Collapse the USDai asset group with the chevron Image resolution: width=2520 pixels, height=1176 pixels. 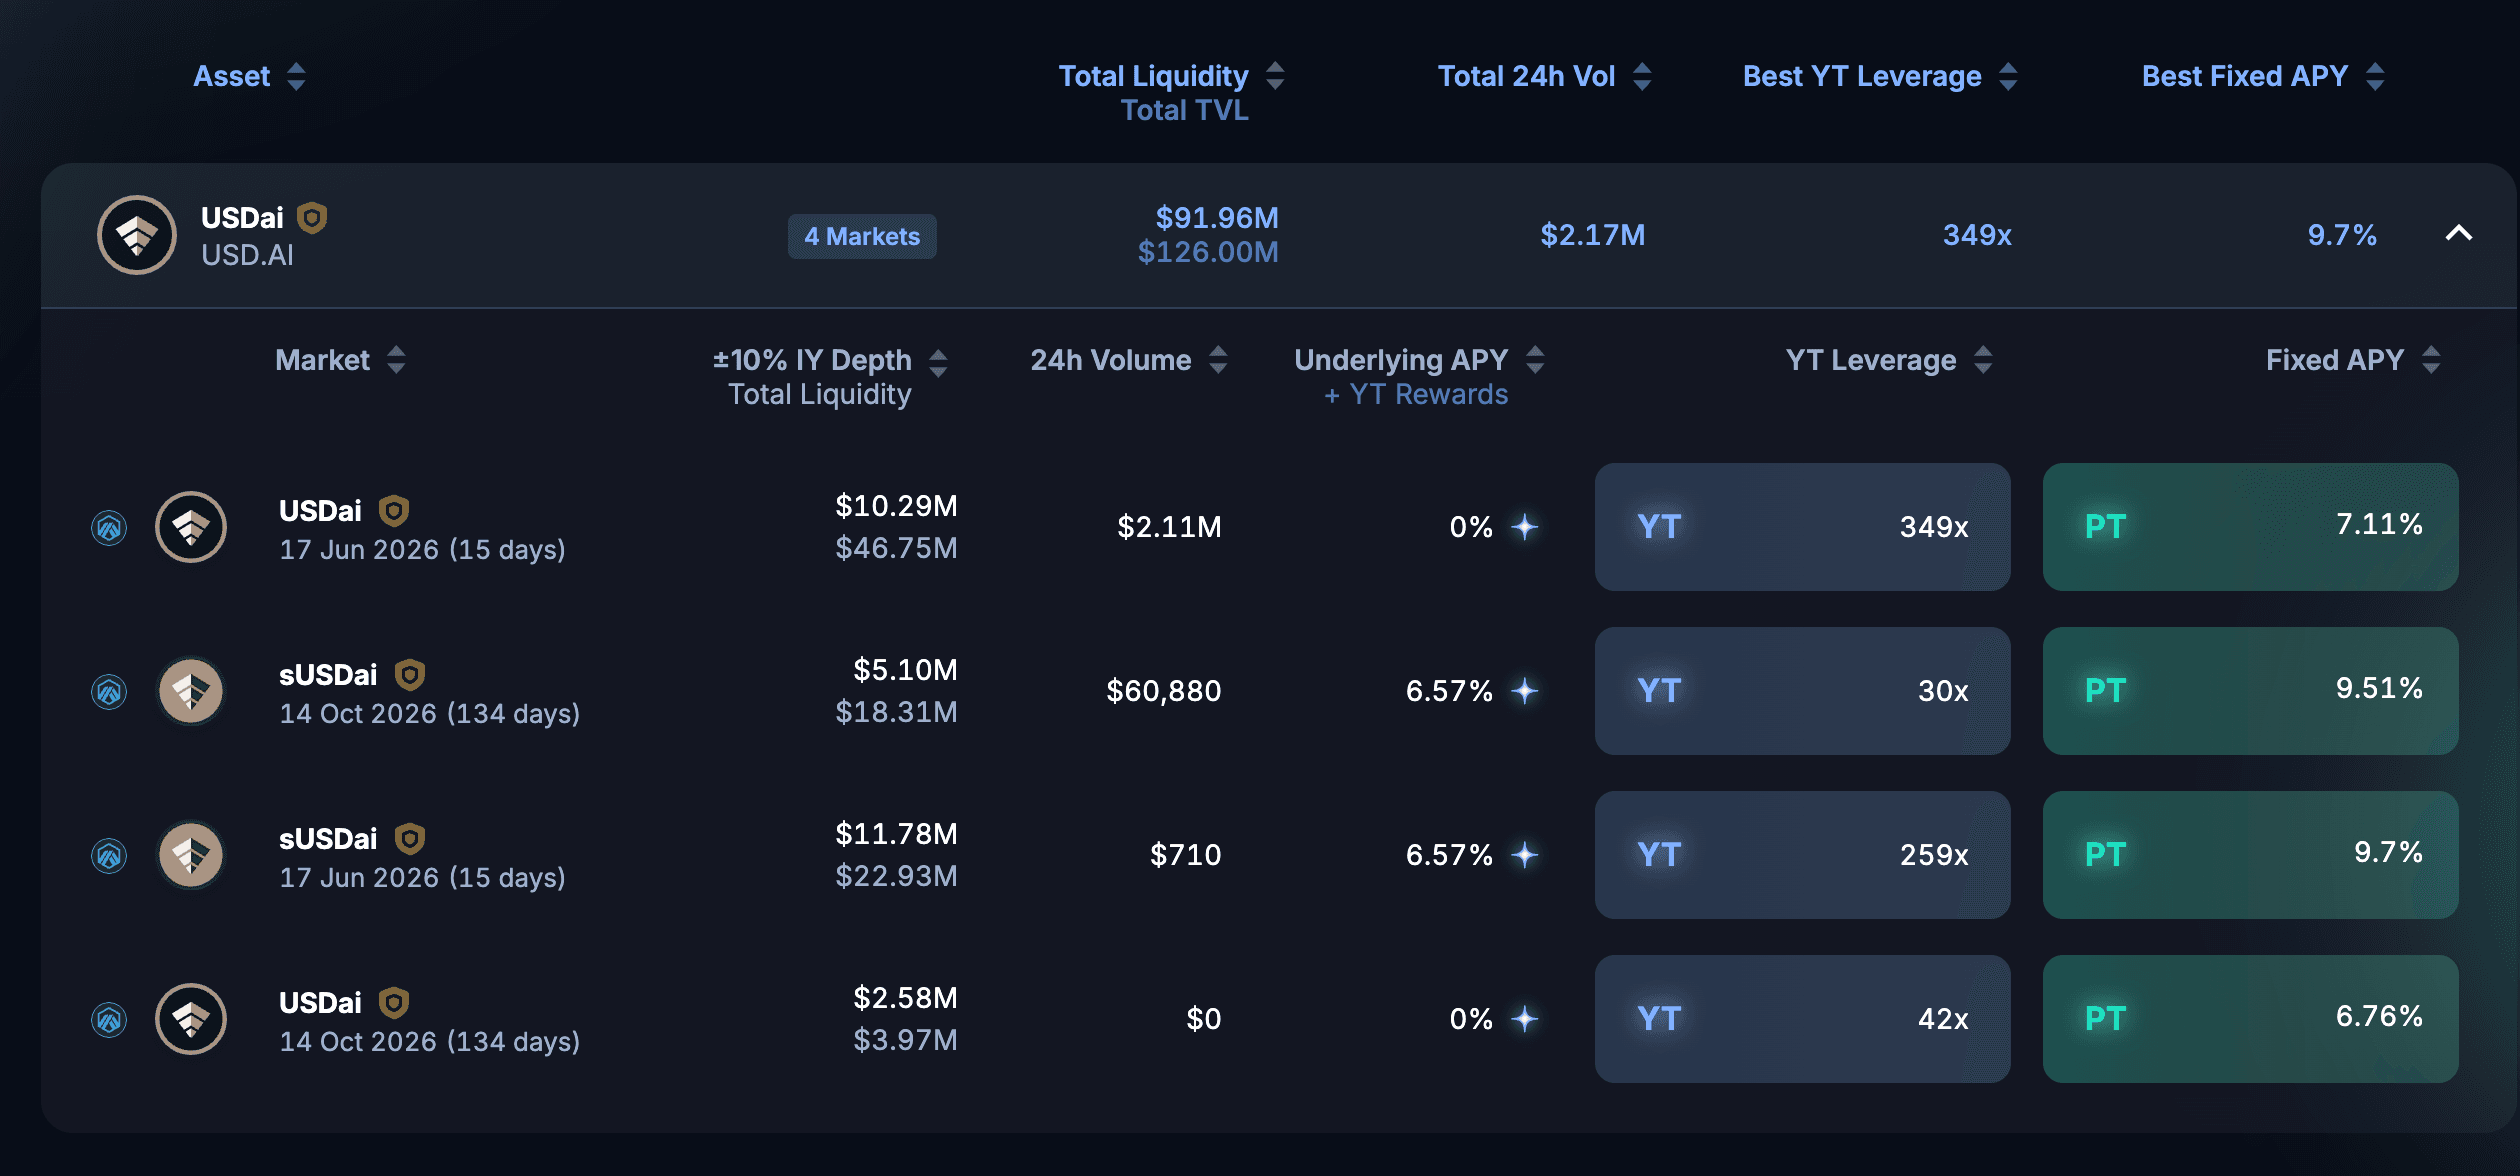pyautogui.click(x=2458, y=234)
